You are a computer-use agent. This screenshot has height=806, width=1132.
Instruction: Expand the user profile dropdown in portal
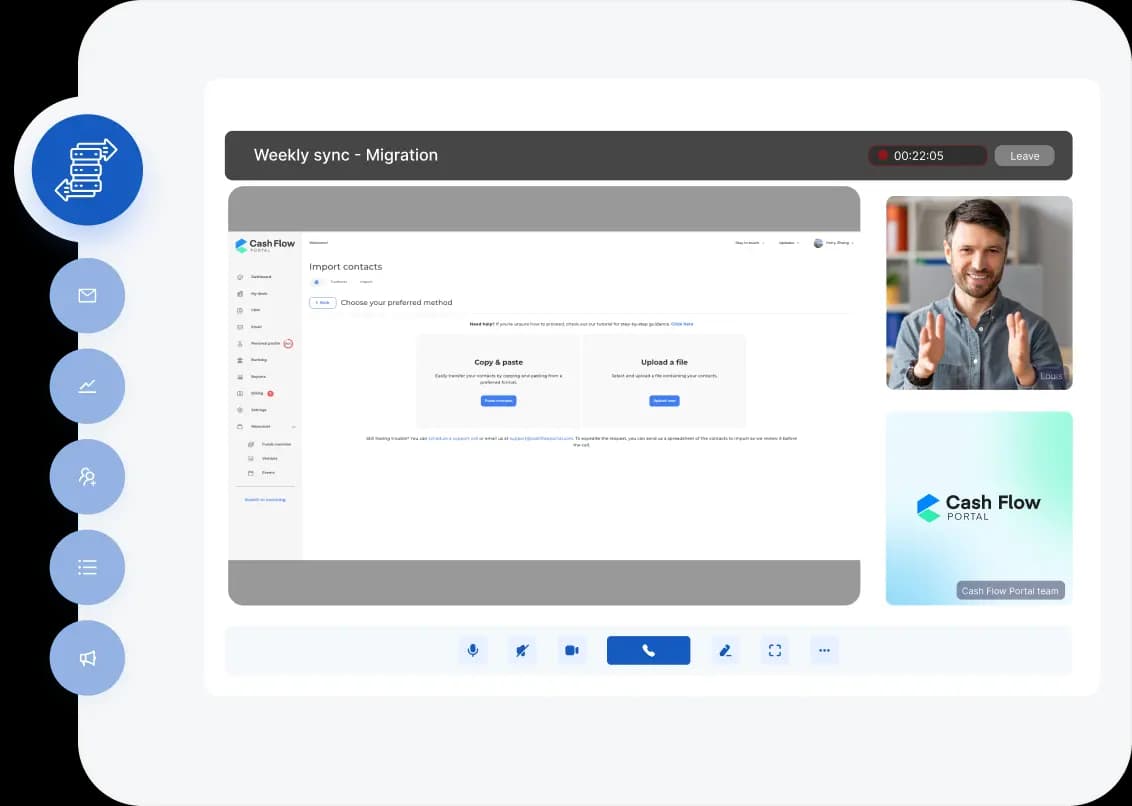click(x=834, y=243)
